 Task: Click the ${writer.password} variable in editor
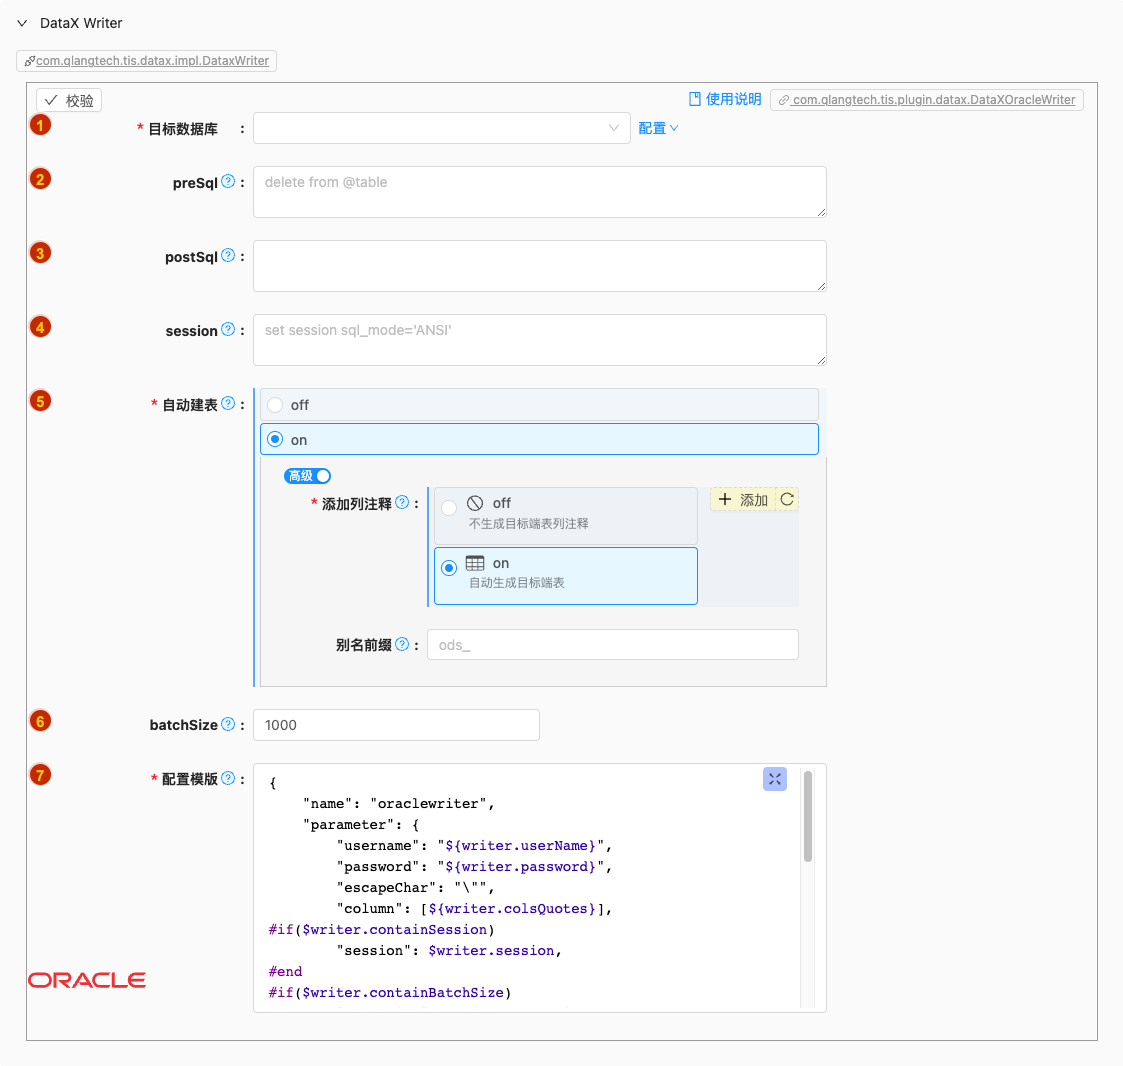pyautogui.click(x=520, y=867)
